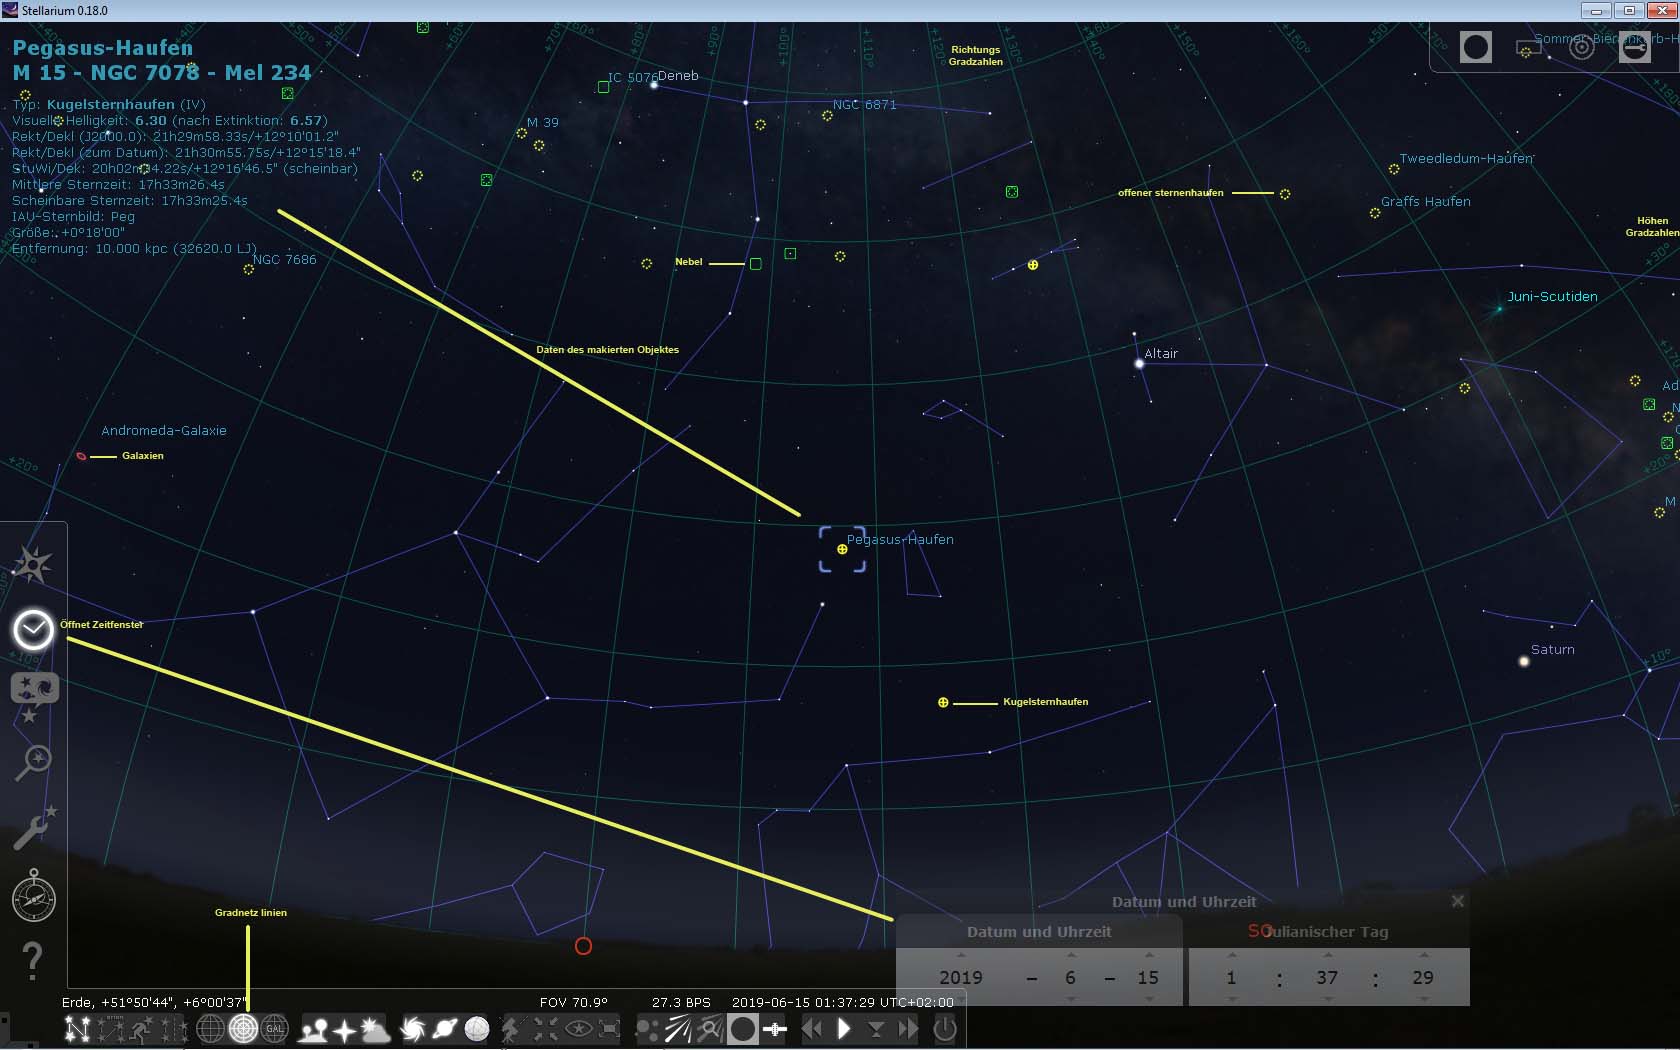Switch to the Datum und Uhrzeit tab
The image size is (1680, 1050).
[x=1039, y=932]
